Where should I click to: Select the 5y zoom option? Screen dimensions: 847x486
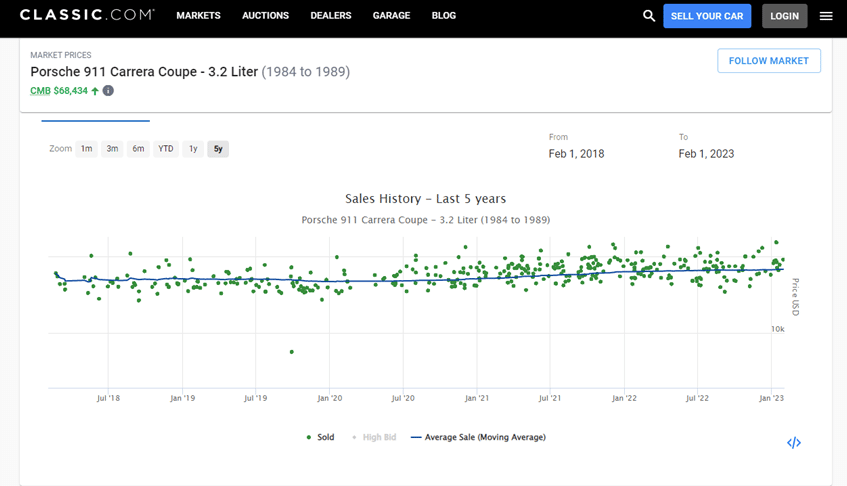coord(218,149)
